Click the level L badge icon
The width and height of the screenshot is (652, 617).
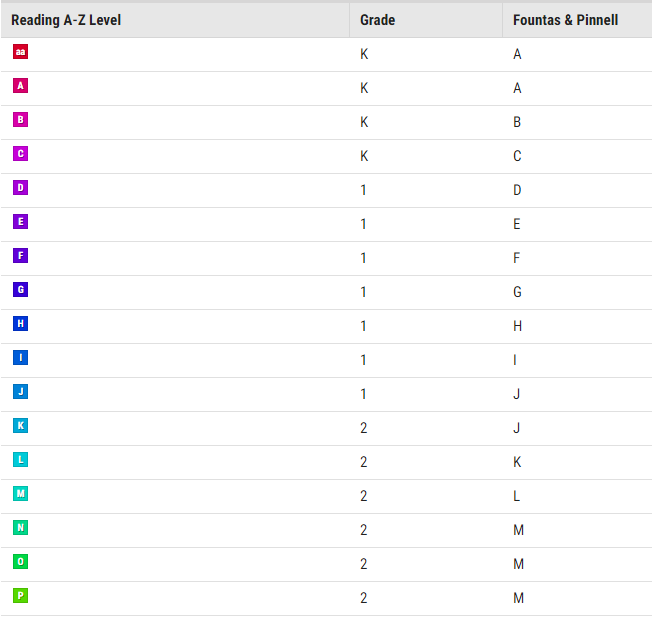coord(20,460)
